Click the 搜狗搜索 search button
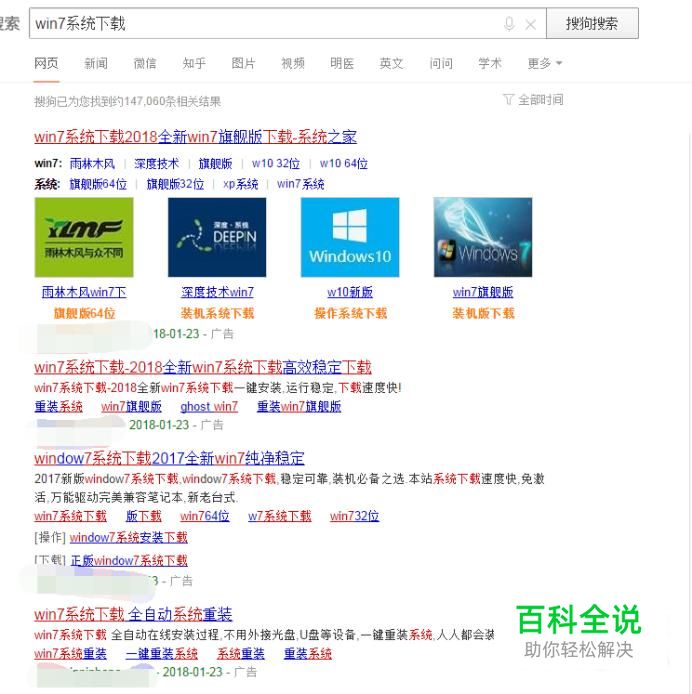This screenshot has width=692, height=694. point(592,23)
